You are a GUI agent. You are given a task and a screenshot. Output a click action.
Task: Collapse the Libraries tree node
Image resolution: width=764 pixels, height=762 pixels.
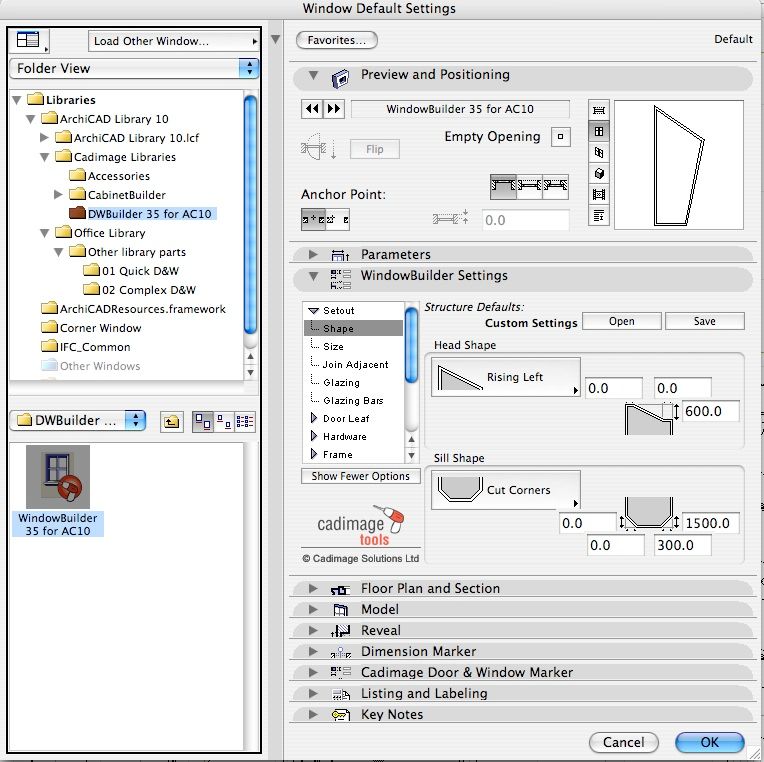point(17,100)
